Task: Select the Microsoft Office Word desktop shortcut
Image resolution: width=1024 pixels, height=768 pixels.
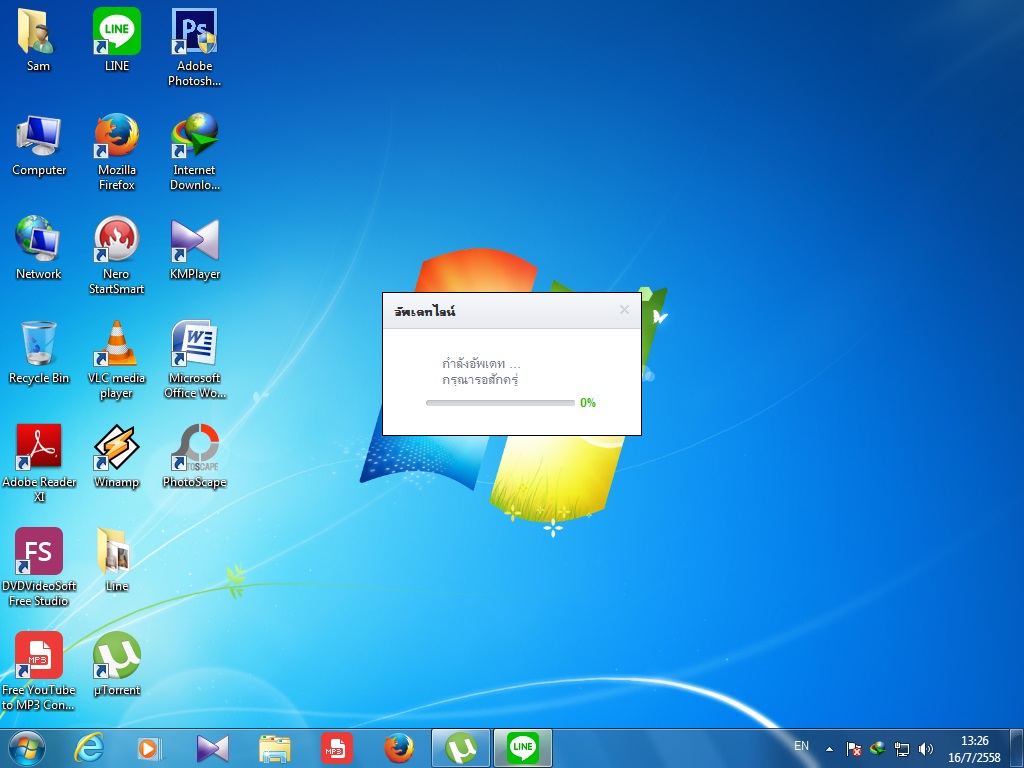Action: (195, 359)
